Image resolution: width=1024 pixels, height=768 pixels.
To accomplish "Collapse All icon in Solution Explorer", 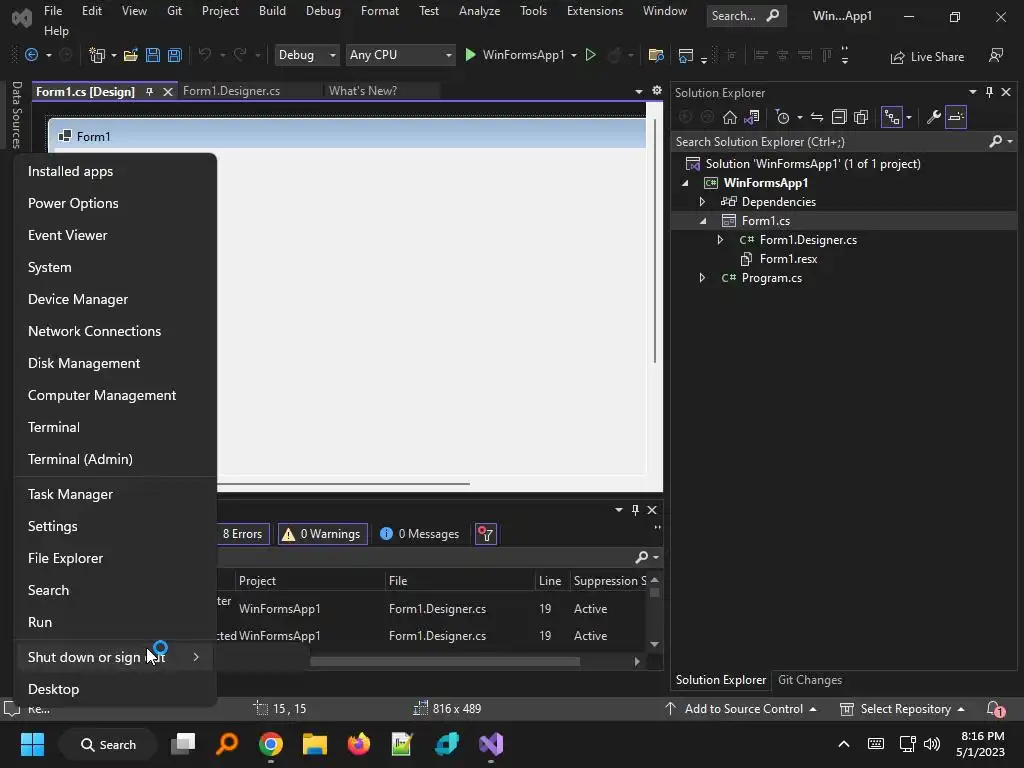I will 839,118.
